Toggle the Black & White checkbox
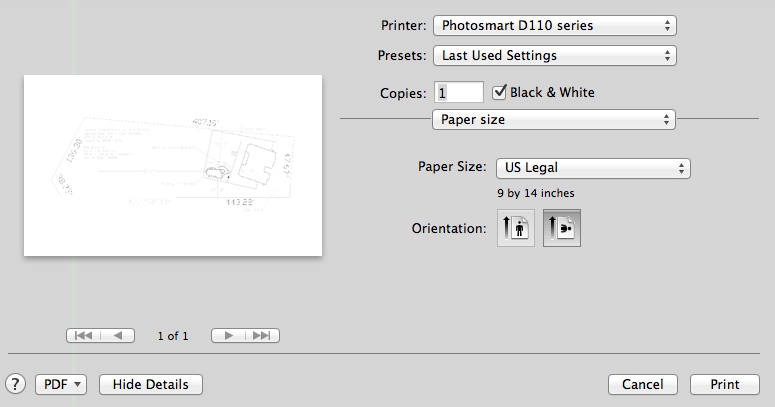Image resolution: width=775 pixels, height=407 pixels. click(502, 92)
